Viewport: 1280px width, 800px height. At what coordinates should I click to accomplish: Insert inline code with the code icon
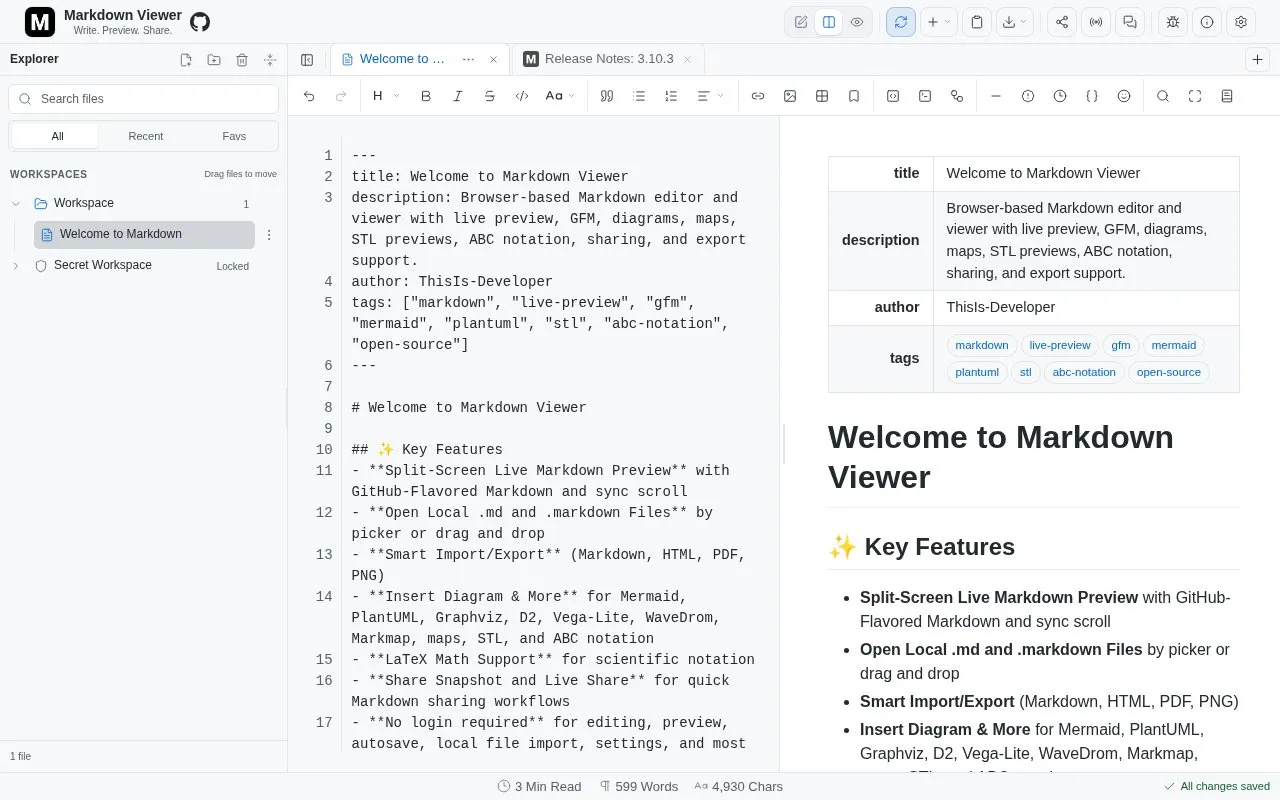tap(522, 96)
